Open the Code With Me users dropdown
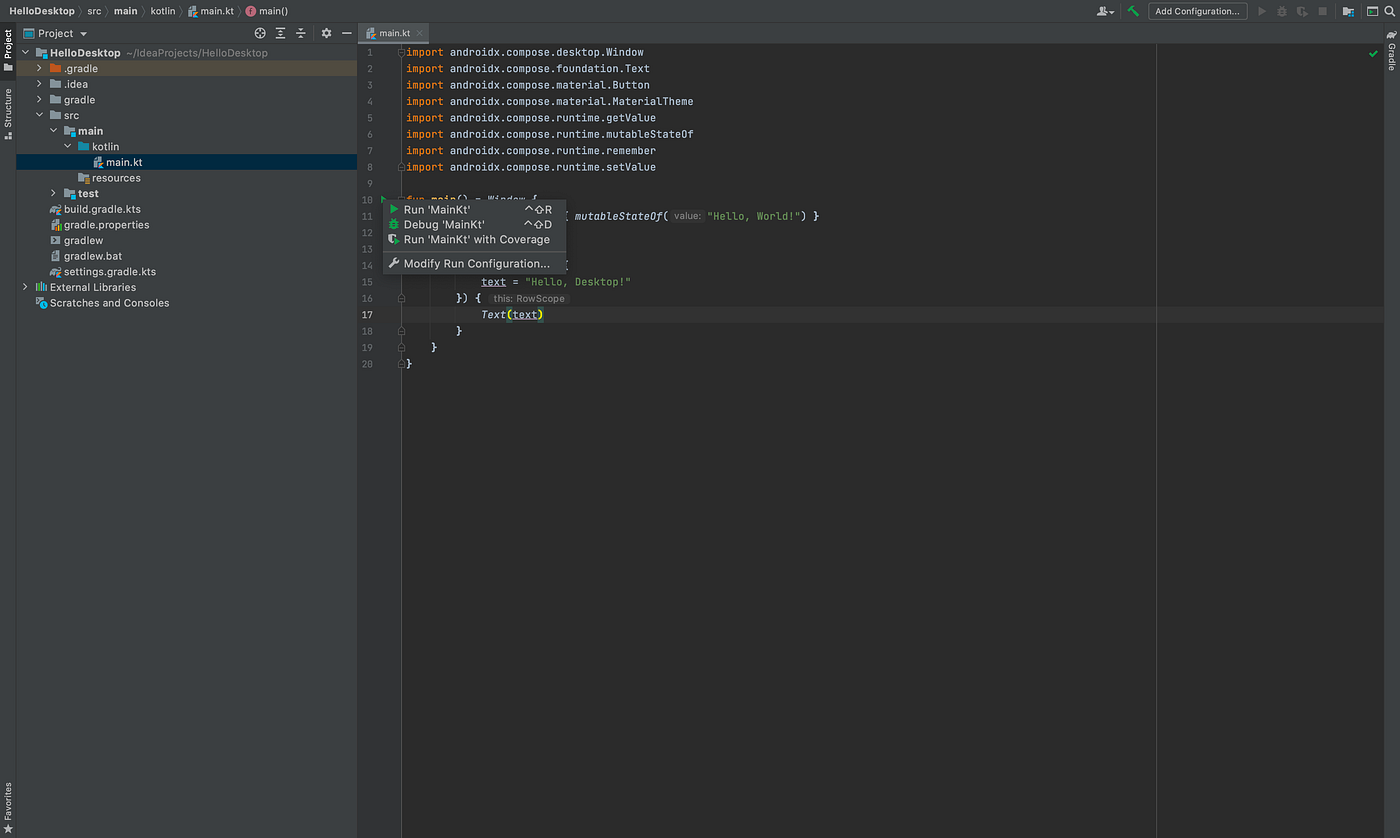This screenshot has width=1400, height=838. tap(1105, 11)
